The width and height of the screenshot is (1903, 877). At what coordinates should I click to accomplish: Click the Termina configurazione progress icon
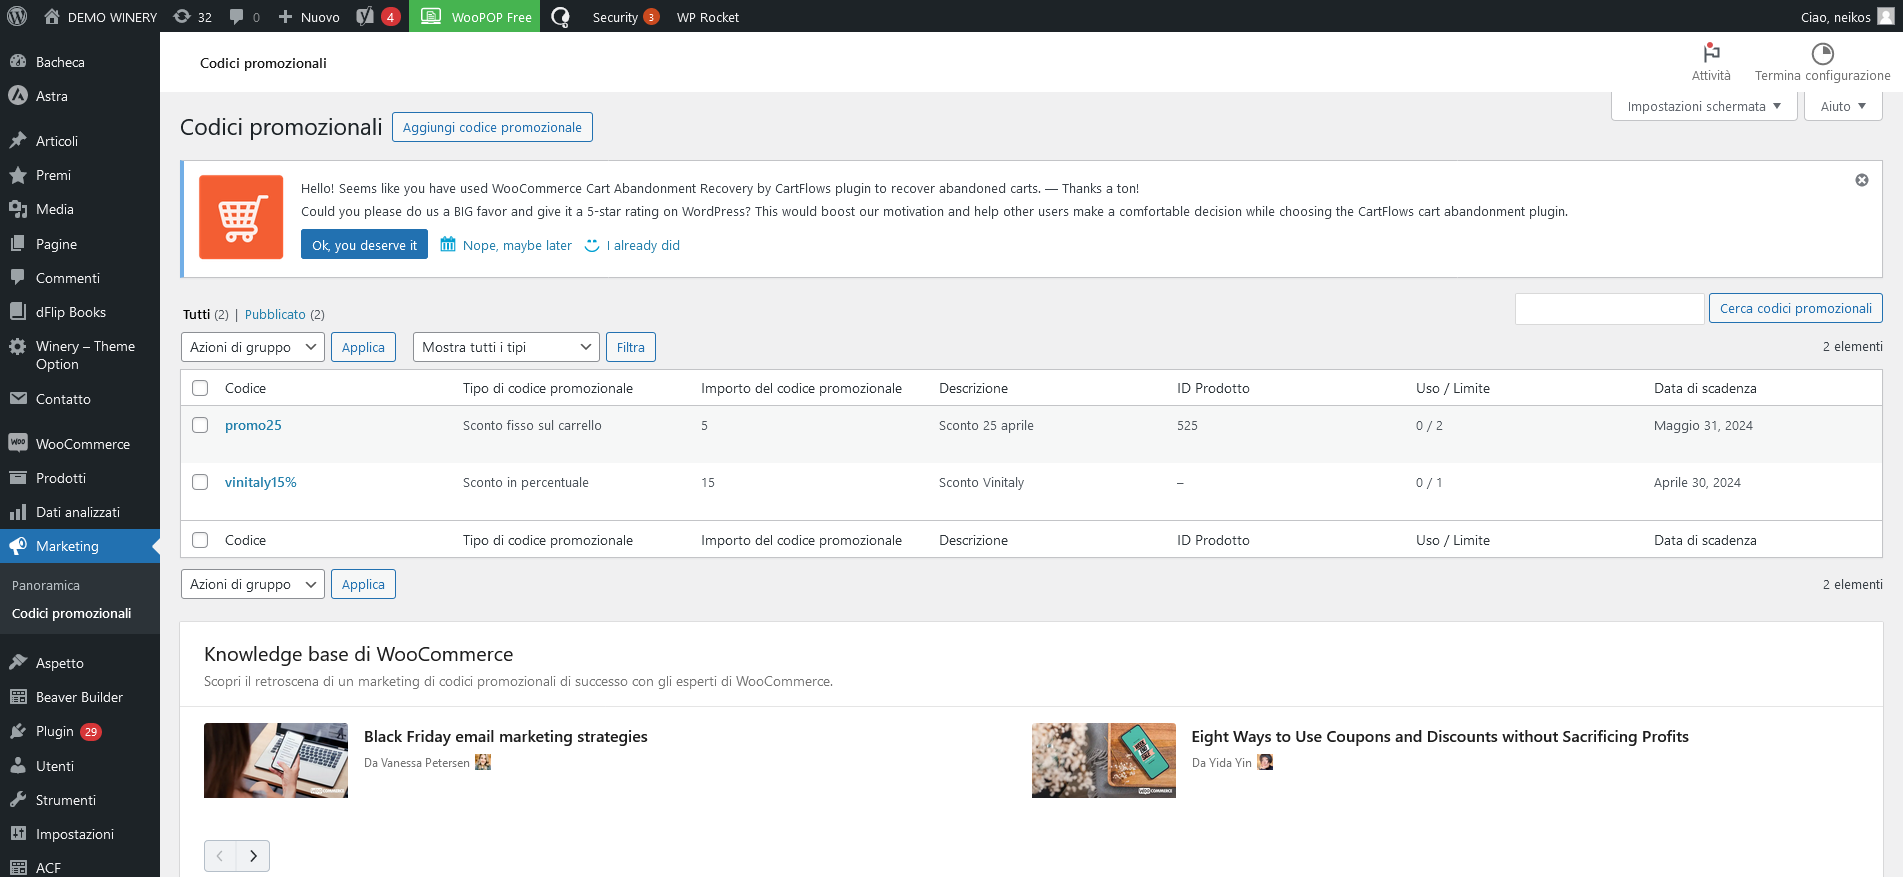(1822, 53)
